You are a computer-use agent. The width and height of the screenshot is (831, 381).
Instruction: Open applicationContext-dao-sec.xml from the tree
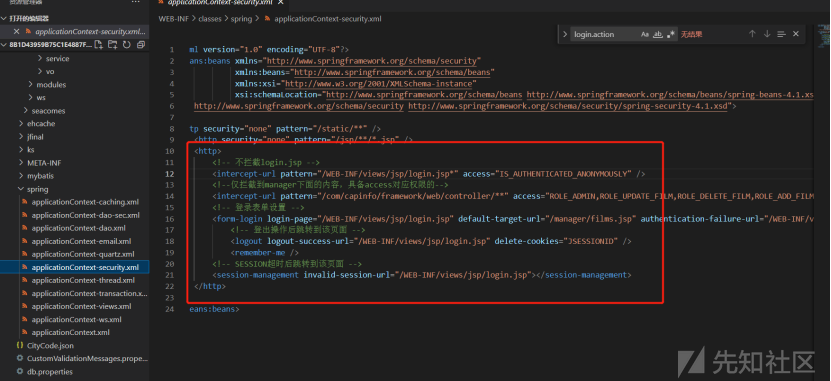pyautogui.click(x=85, y=215)
